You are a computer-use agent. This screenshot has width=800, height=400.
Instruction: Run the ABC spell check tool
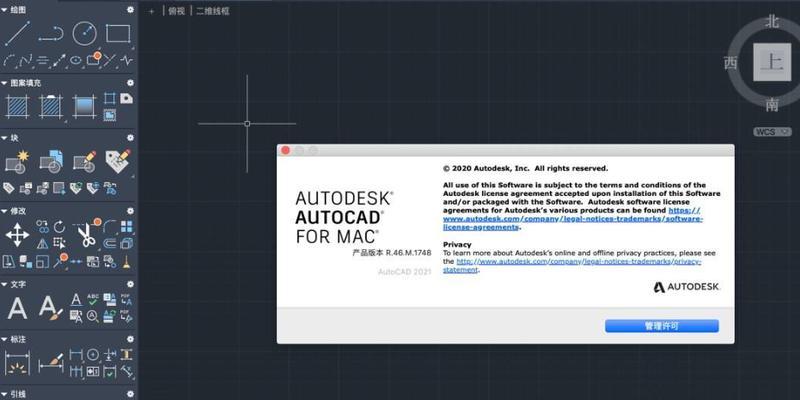[93, 299]
